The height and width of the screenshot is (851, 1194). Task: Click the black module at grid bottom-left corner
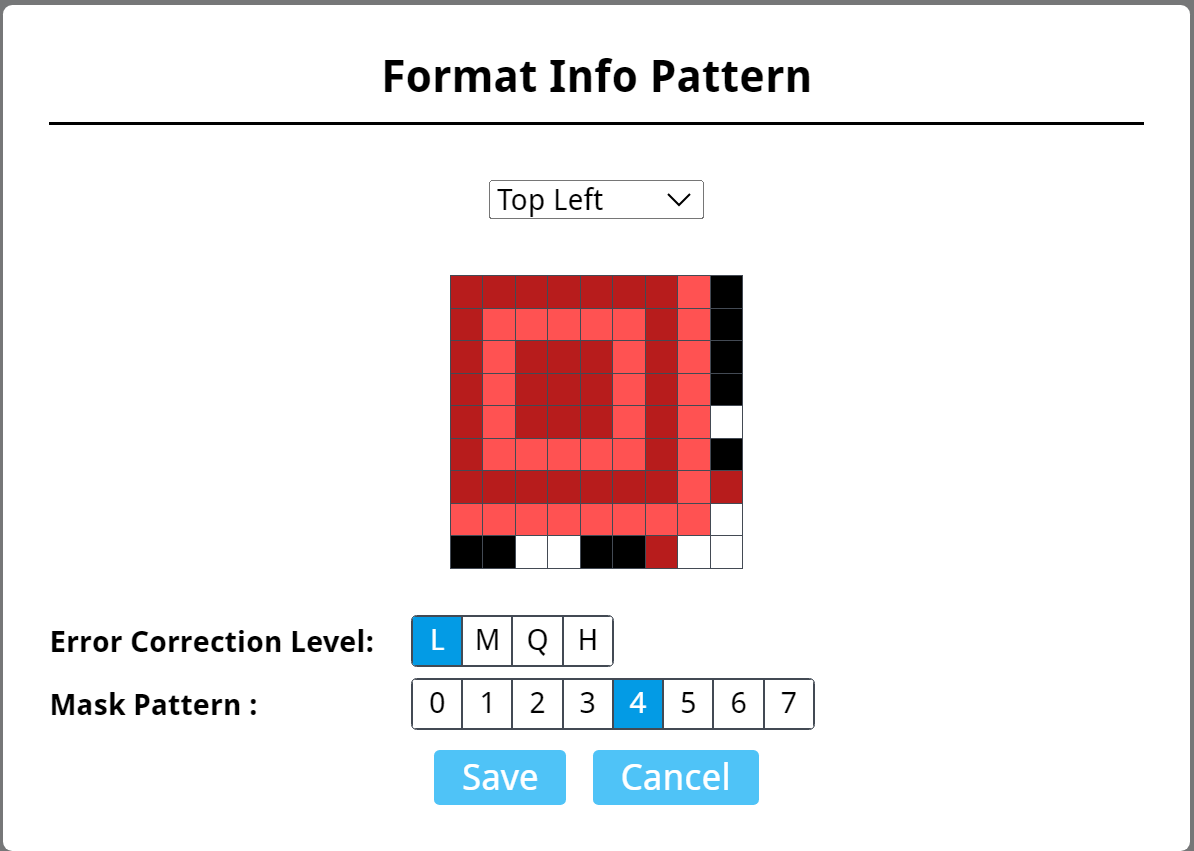466,552
